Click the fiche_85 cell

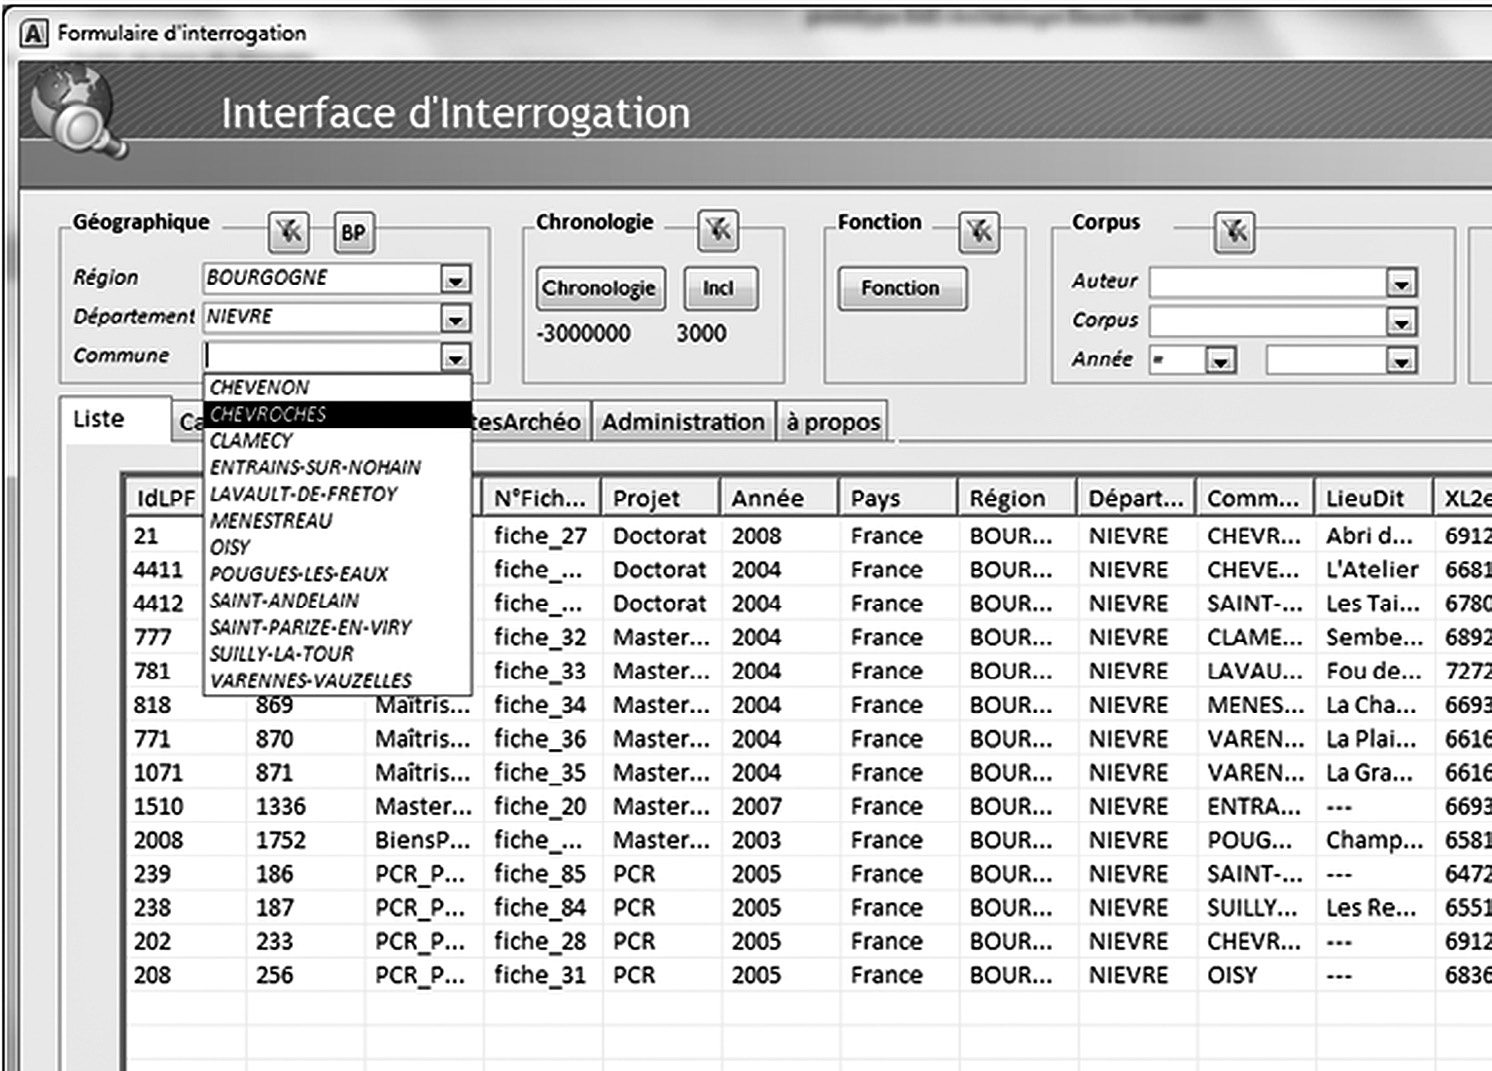pyautogui.click(x=540, y=874)
